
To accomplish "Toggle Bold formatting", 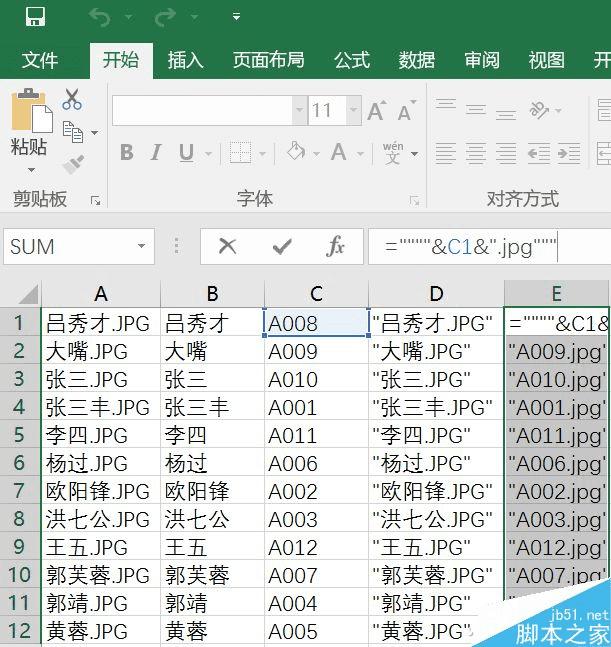I will click(x=127, y=152).
